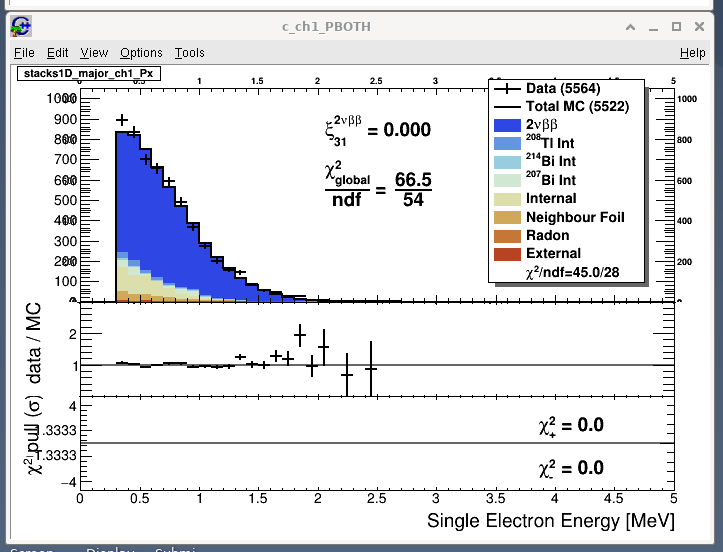The image size is (723, 552).
Task: Open the File menu
Action: (24, 53)
